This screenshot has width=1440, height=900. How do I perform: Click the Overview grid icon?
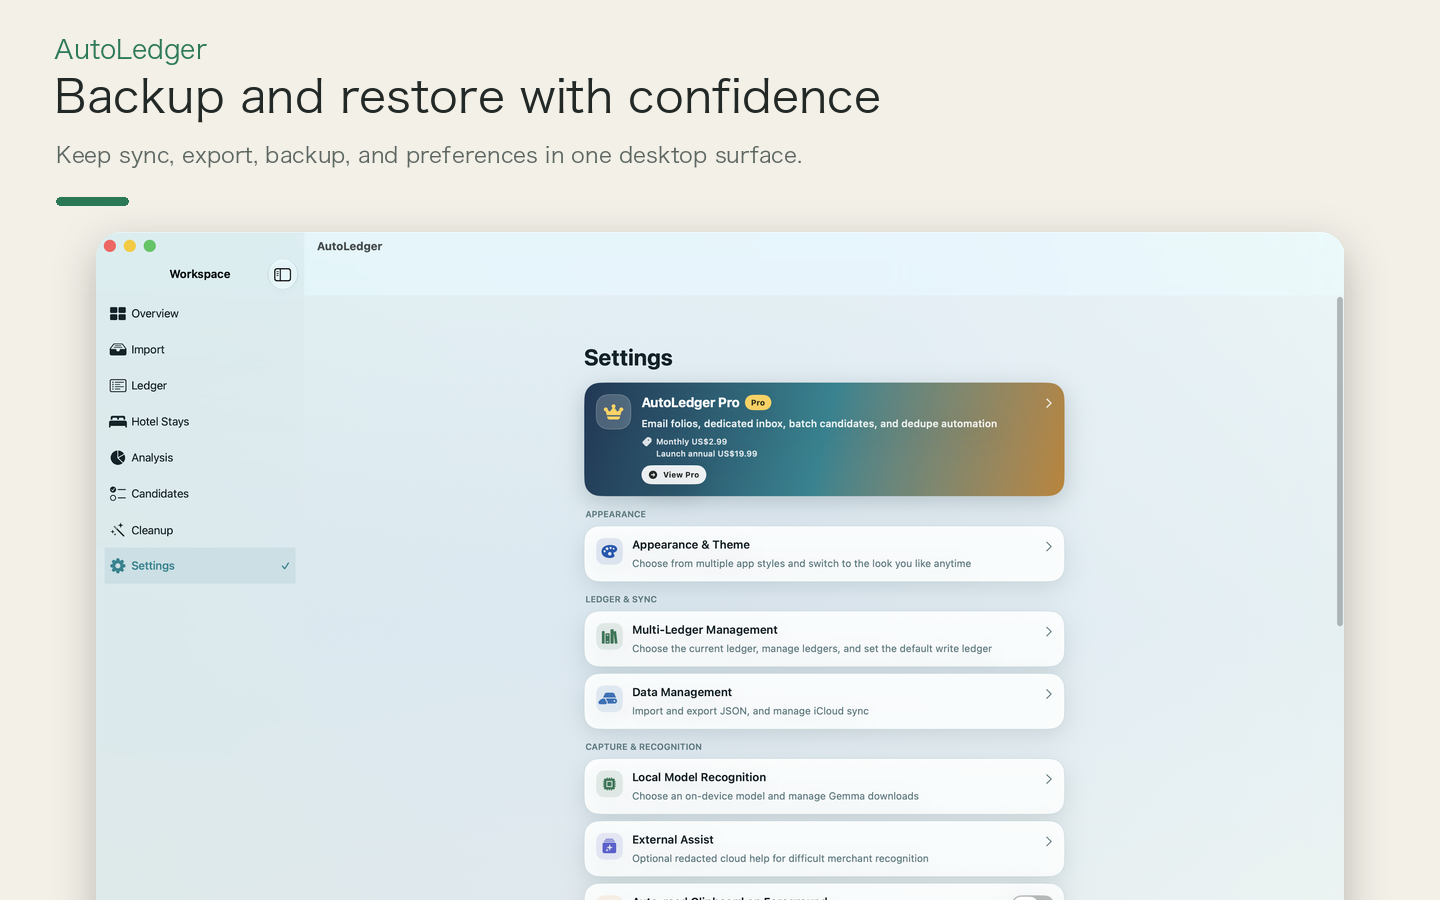click(118, 314)
